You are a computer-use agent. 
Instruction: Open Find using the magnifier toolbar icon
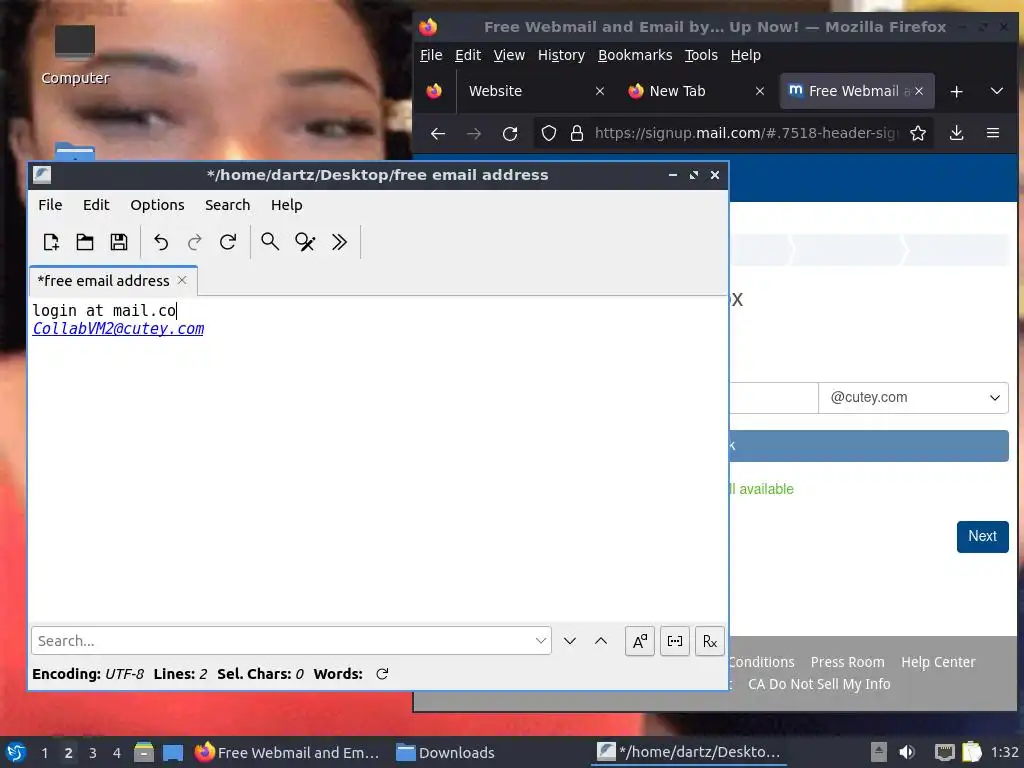[x=270, y=242]
